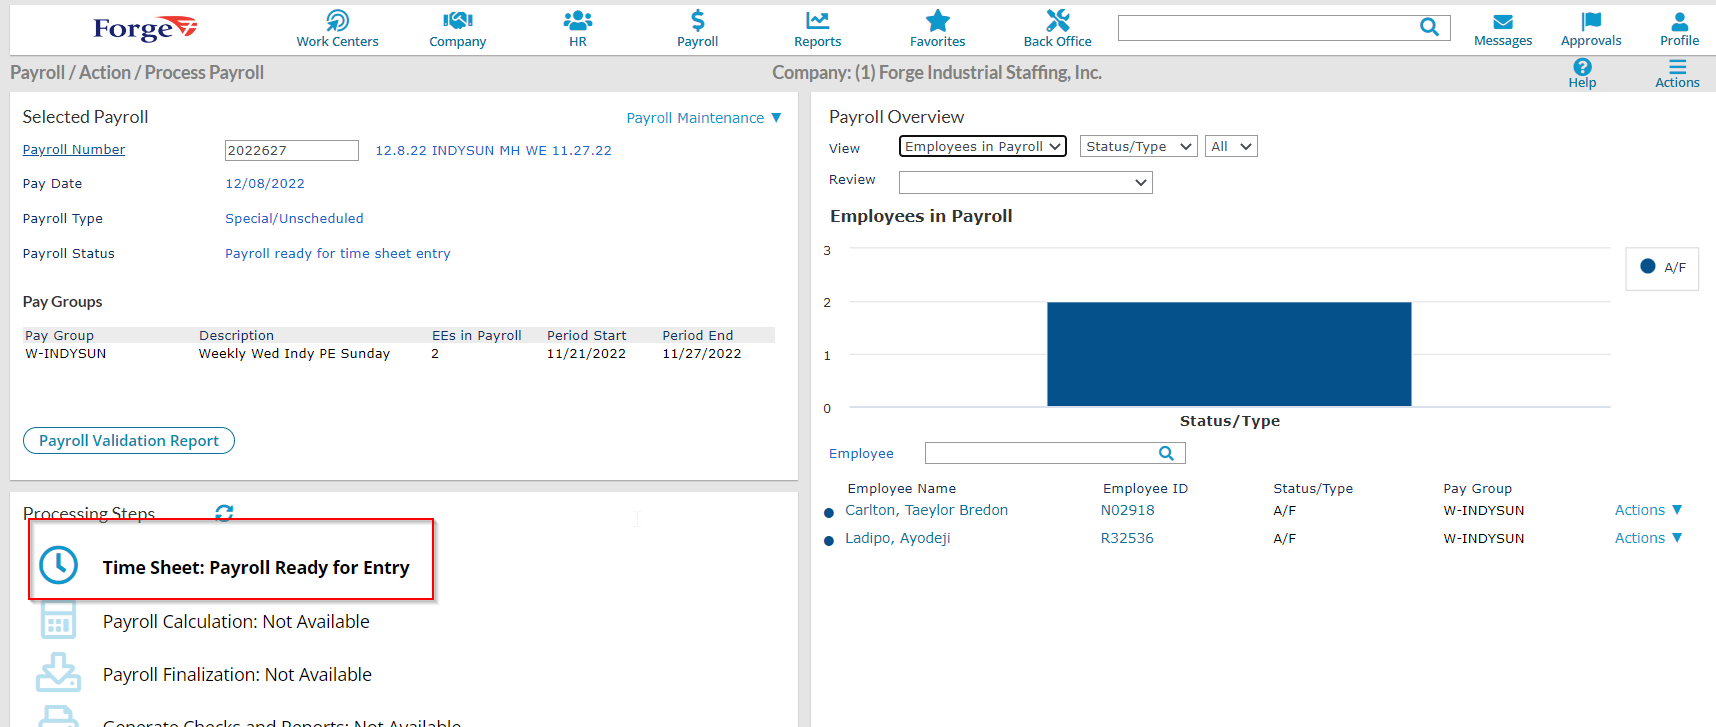Click the Employee ID column header

[x=1145, y=488]
